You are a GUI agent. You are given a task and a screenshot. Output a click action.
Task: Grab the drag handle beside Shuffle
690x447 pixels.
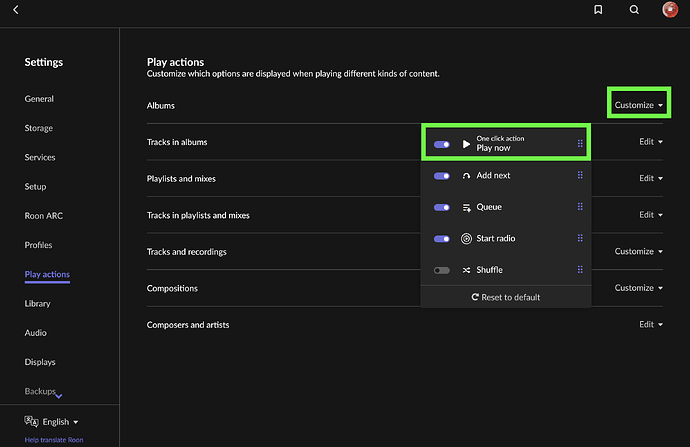click(x=580, y=270)
